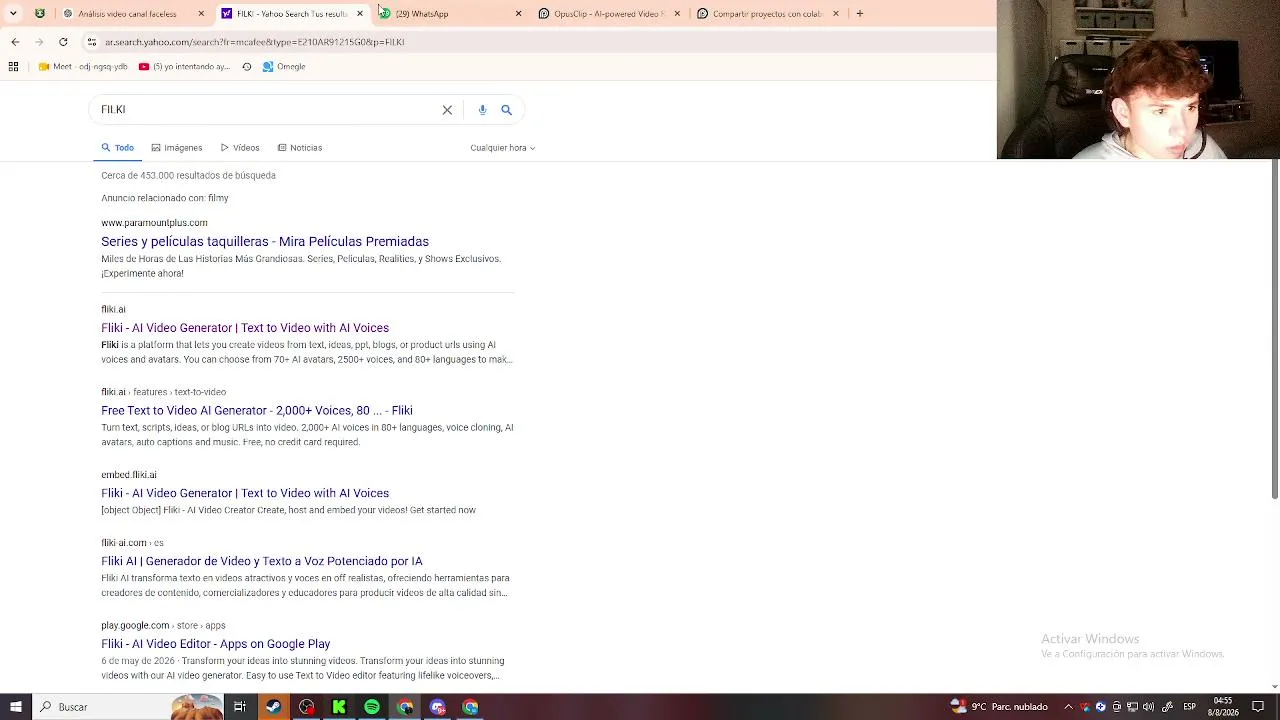Screen dimensions: 1280x720
Task: Open the Paramount Plus ad result
Action: 265,242
